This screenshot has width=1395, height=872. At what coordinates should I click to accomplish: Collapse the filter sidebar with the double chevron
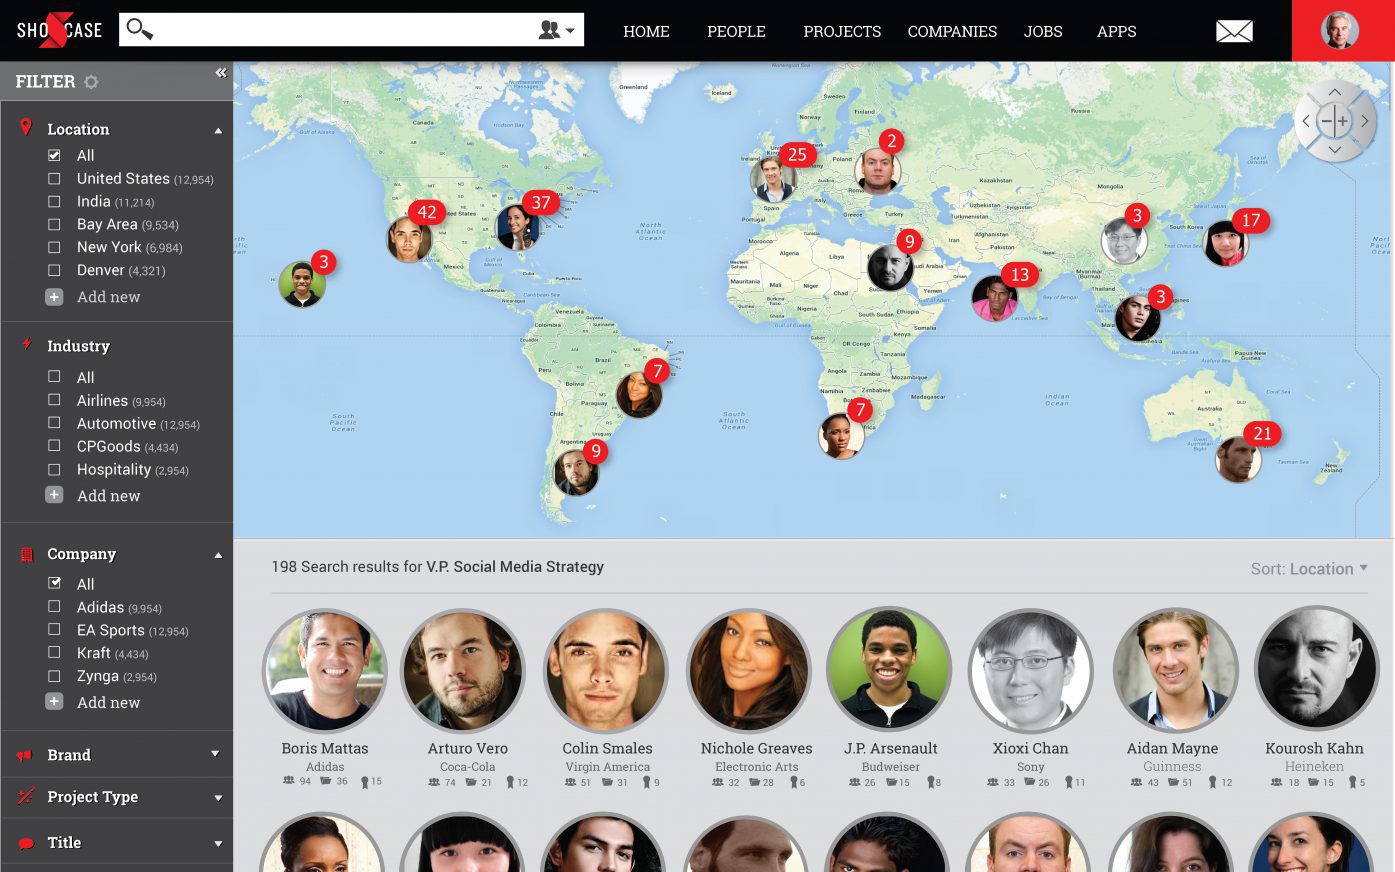[221, 72]
